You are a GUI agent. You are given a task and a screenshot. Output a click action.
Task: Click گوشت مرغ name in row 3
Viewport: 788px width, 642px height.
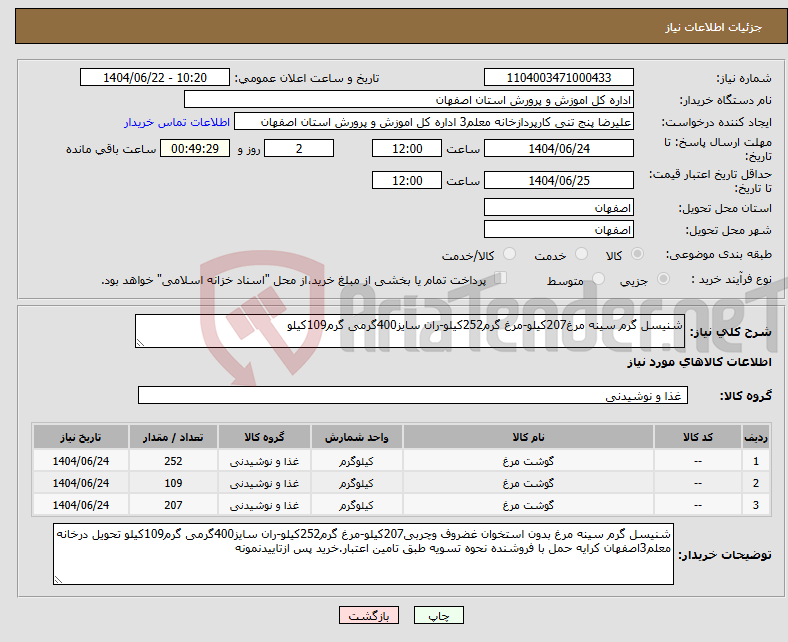point(528,505)
